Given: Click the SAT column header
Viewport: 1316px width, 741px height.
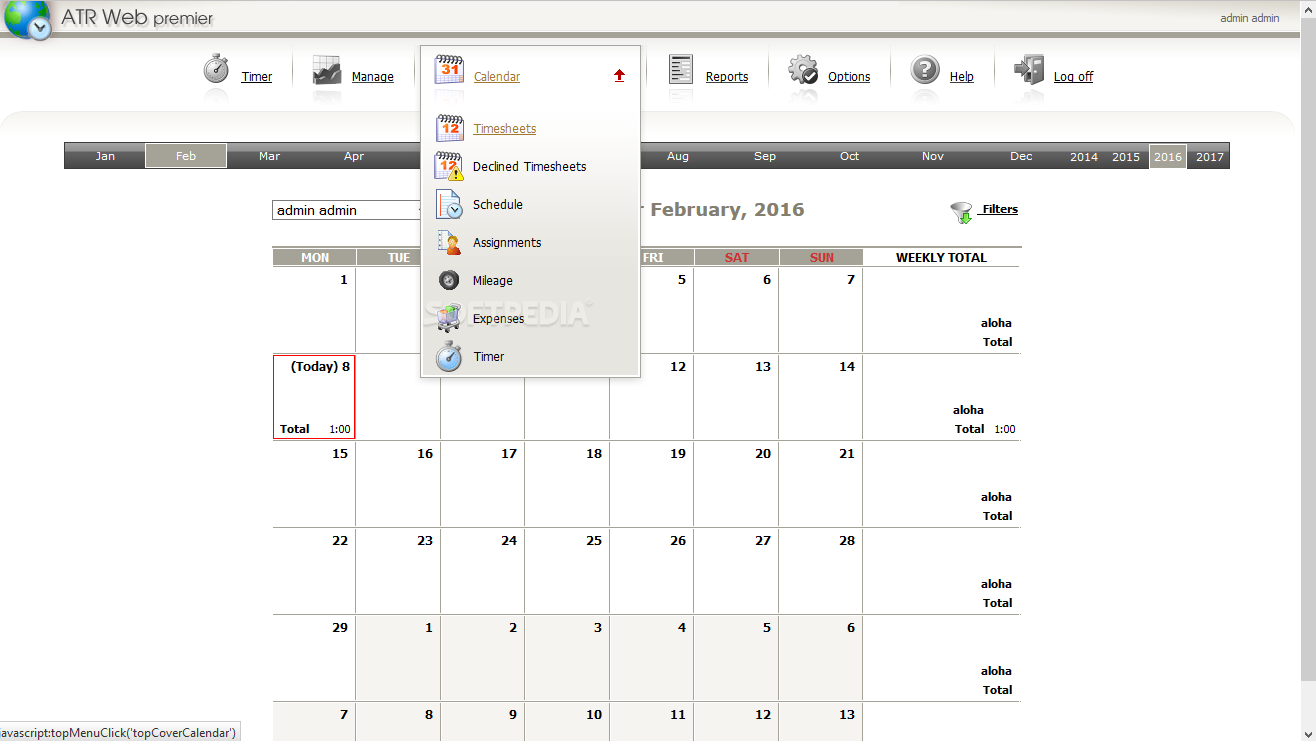Looking at the screenshot, I should coord(737,257).
